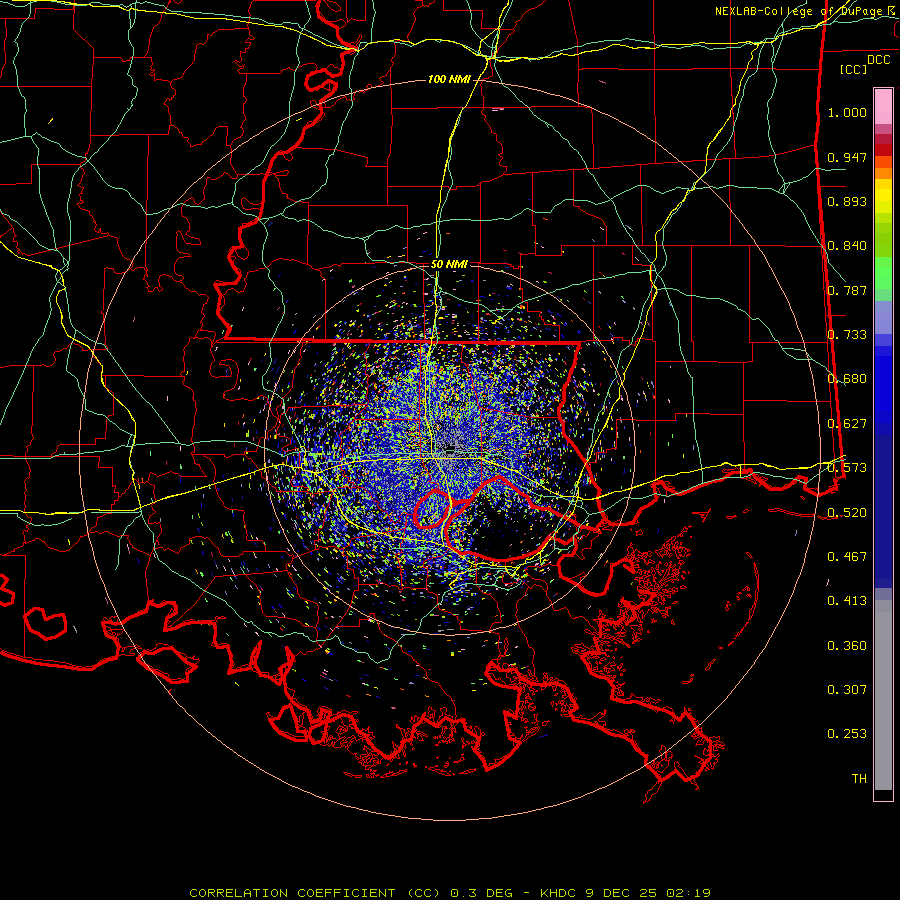Image resolution: width=900 pixels, height=900 pixels.
Task: Click the 1.000 value on the scale
Action: pos(847,112)
